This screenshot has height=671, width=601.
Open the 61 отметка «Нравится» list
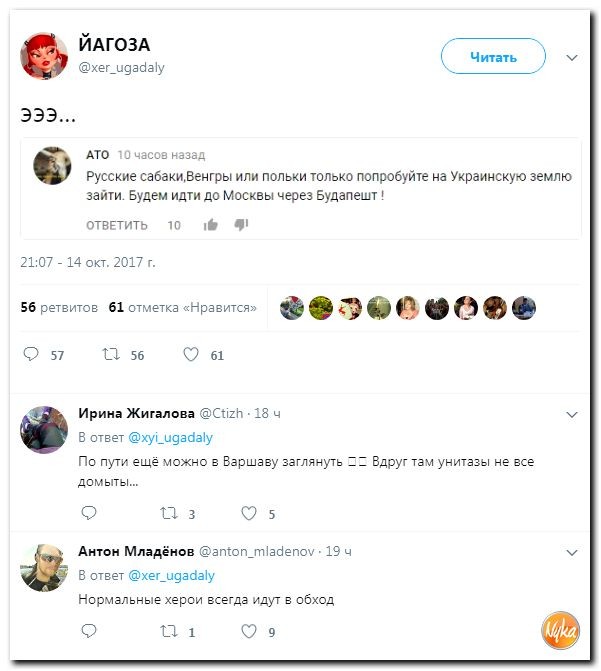tap(183, 307)
